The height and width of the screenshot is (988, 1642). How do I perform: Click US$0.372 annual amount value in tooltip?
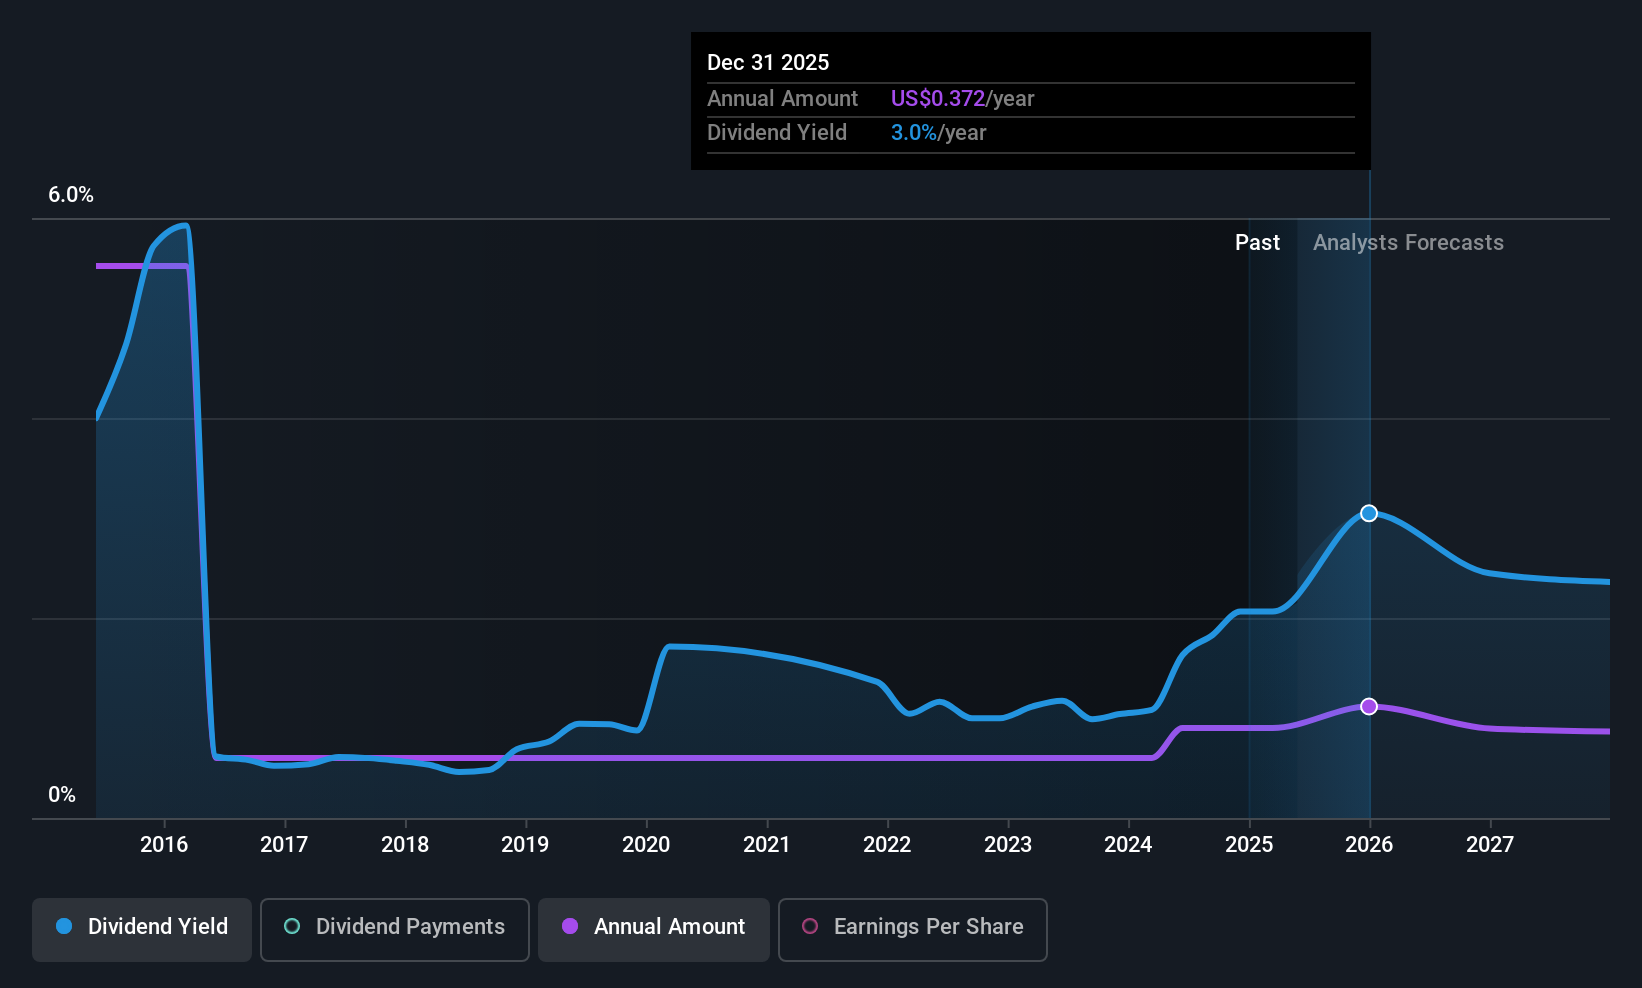tap(938, 99)
